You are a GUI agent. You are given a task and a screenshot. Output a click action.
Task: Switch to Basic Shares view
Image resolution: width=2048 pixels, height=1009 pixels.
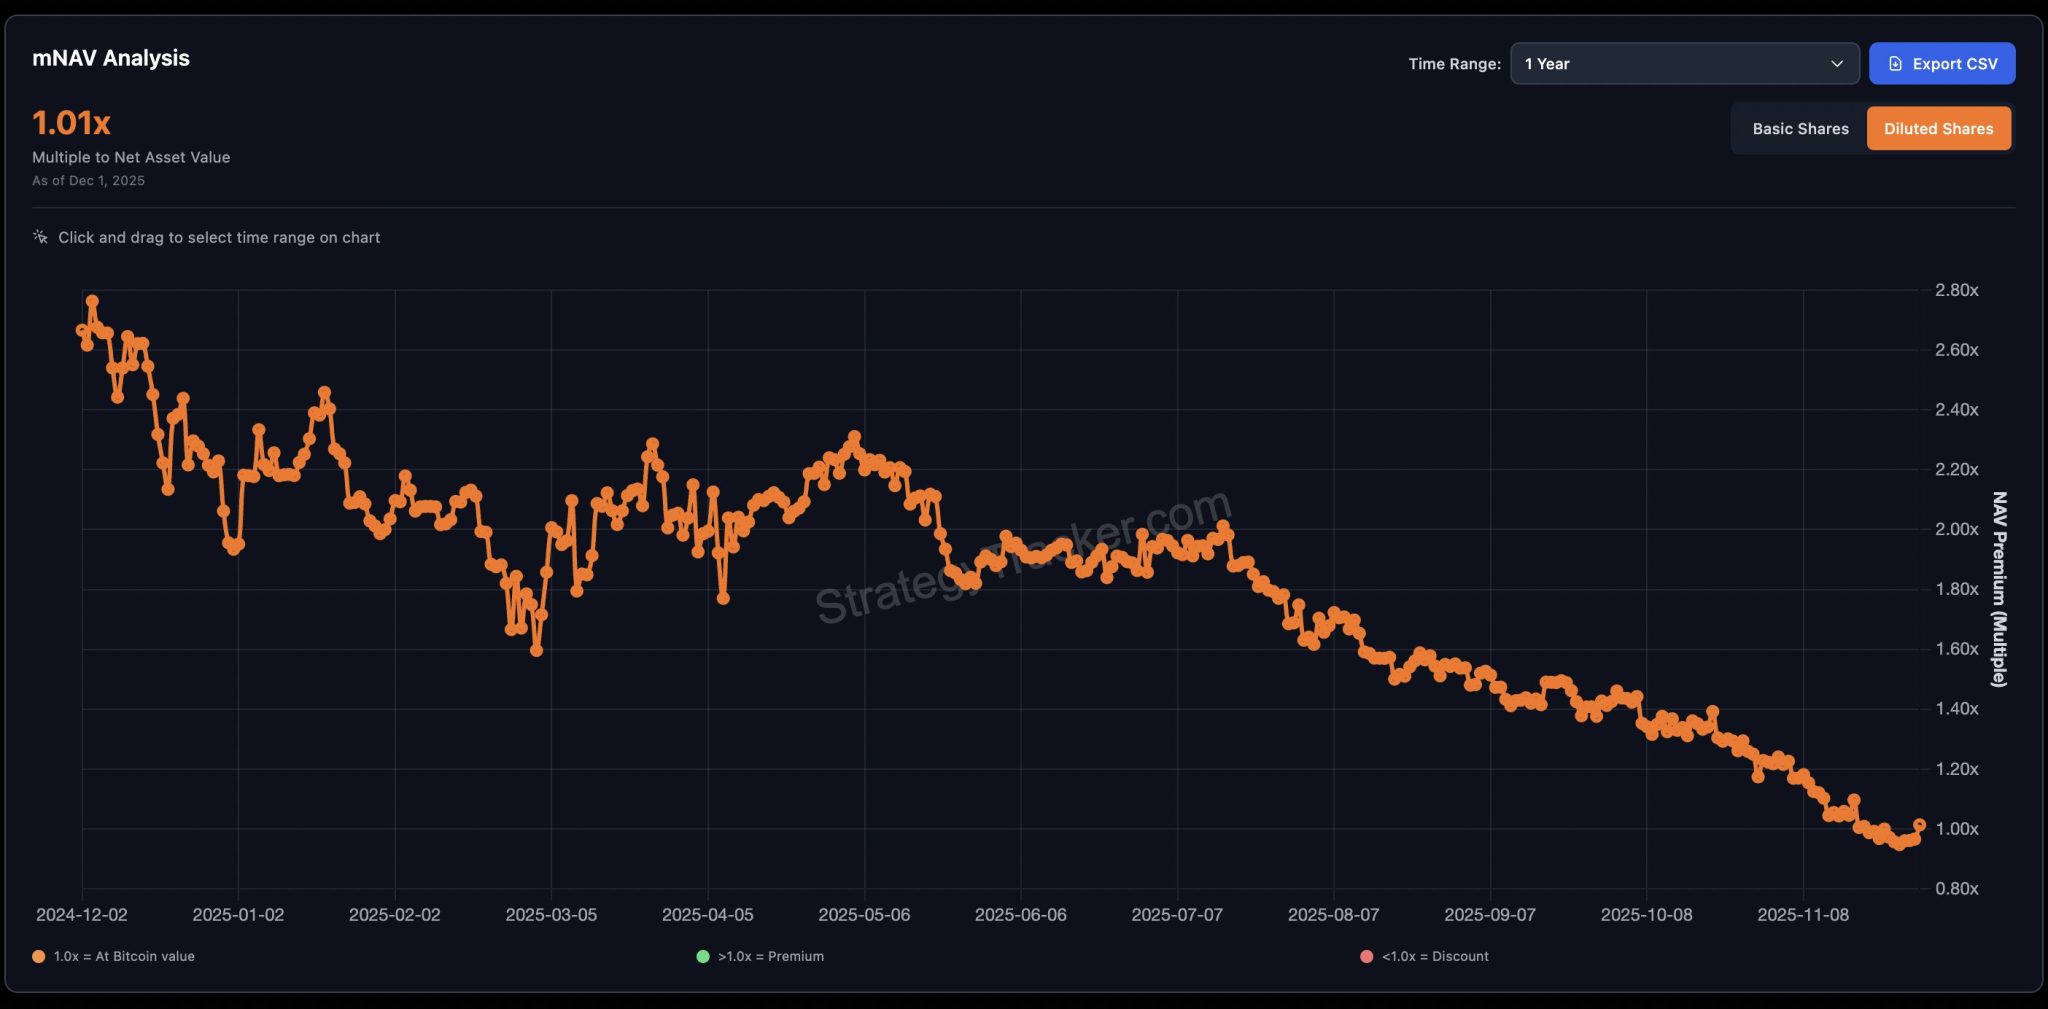coord(1799,129)
